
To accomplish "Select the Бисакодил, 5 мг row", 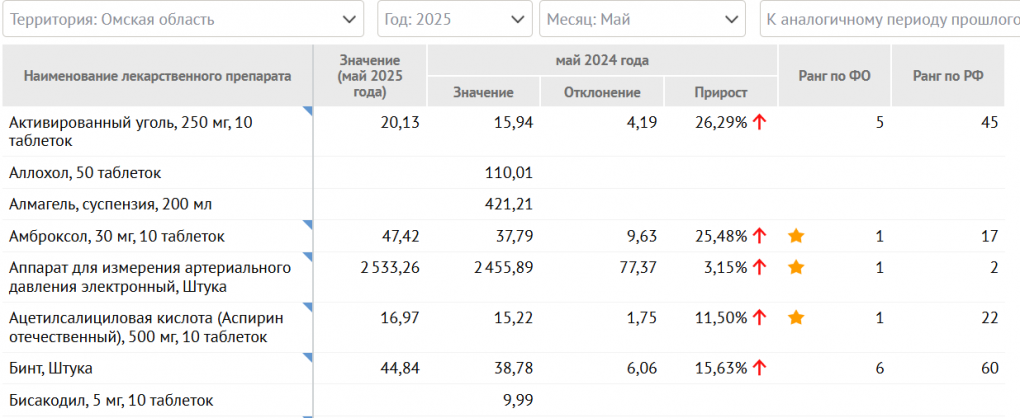I will (x=110, y=400).
